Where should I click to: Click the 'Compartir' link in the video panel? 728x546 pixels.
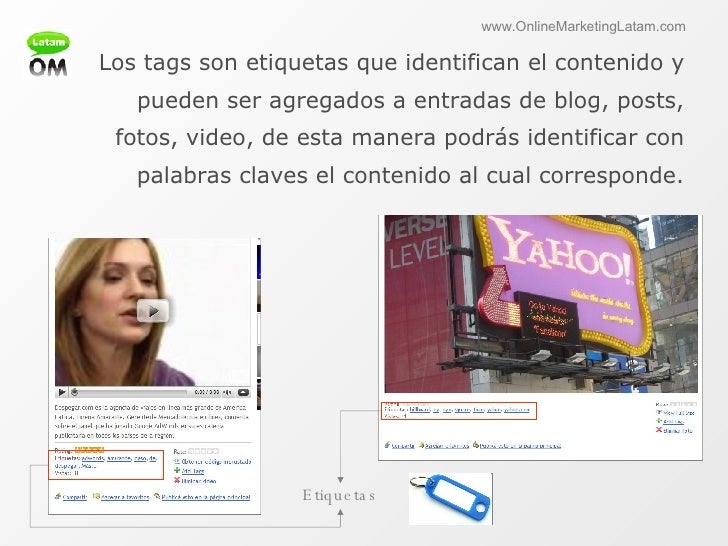(75, 497)
